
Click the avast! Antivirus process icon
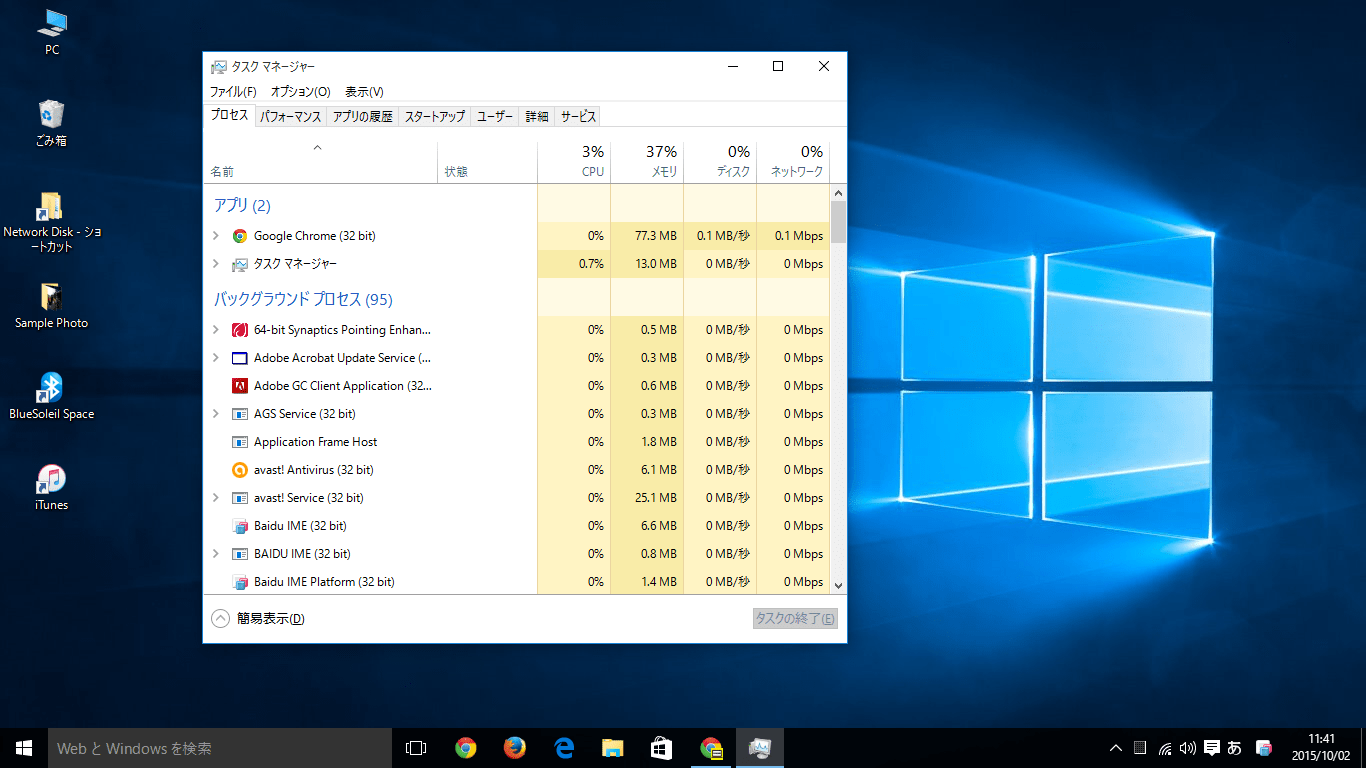pyautogui.click(x=240, y=470)
